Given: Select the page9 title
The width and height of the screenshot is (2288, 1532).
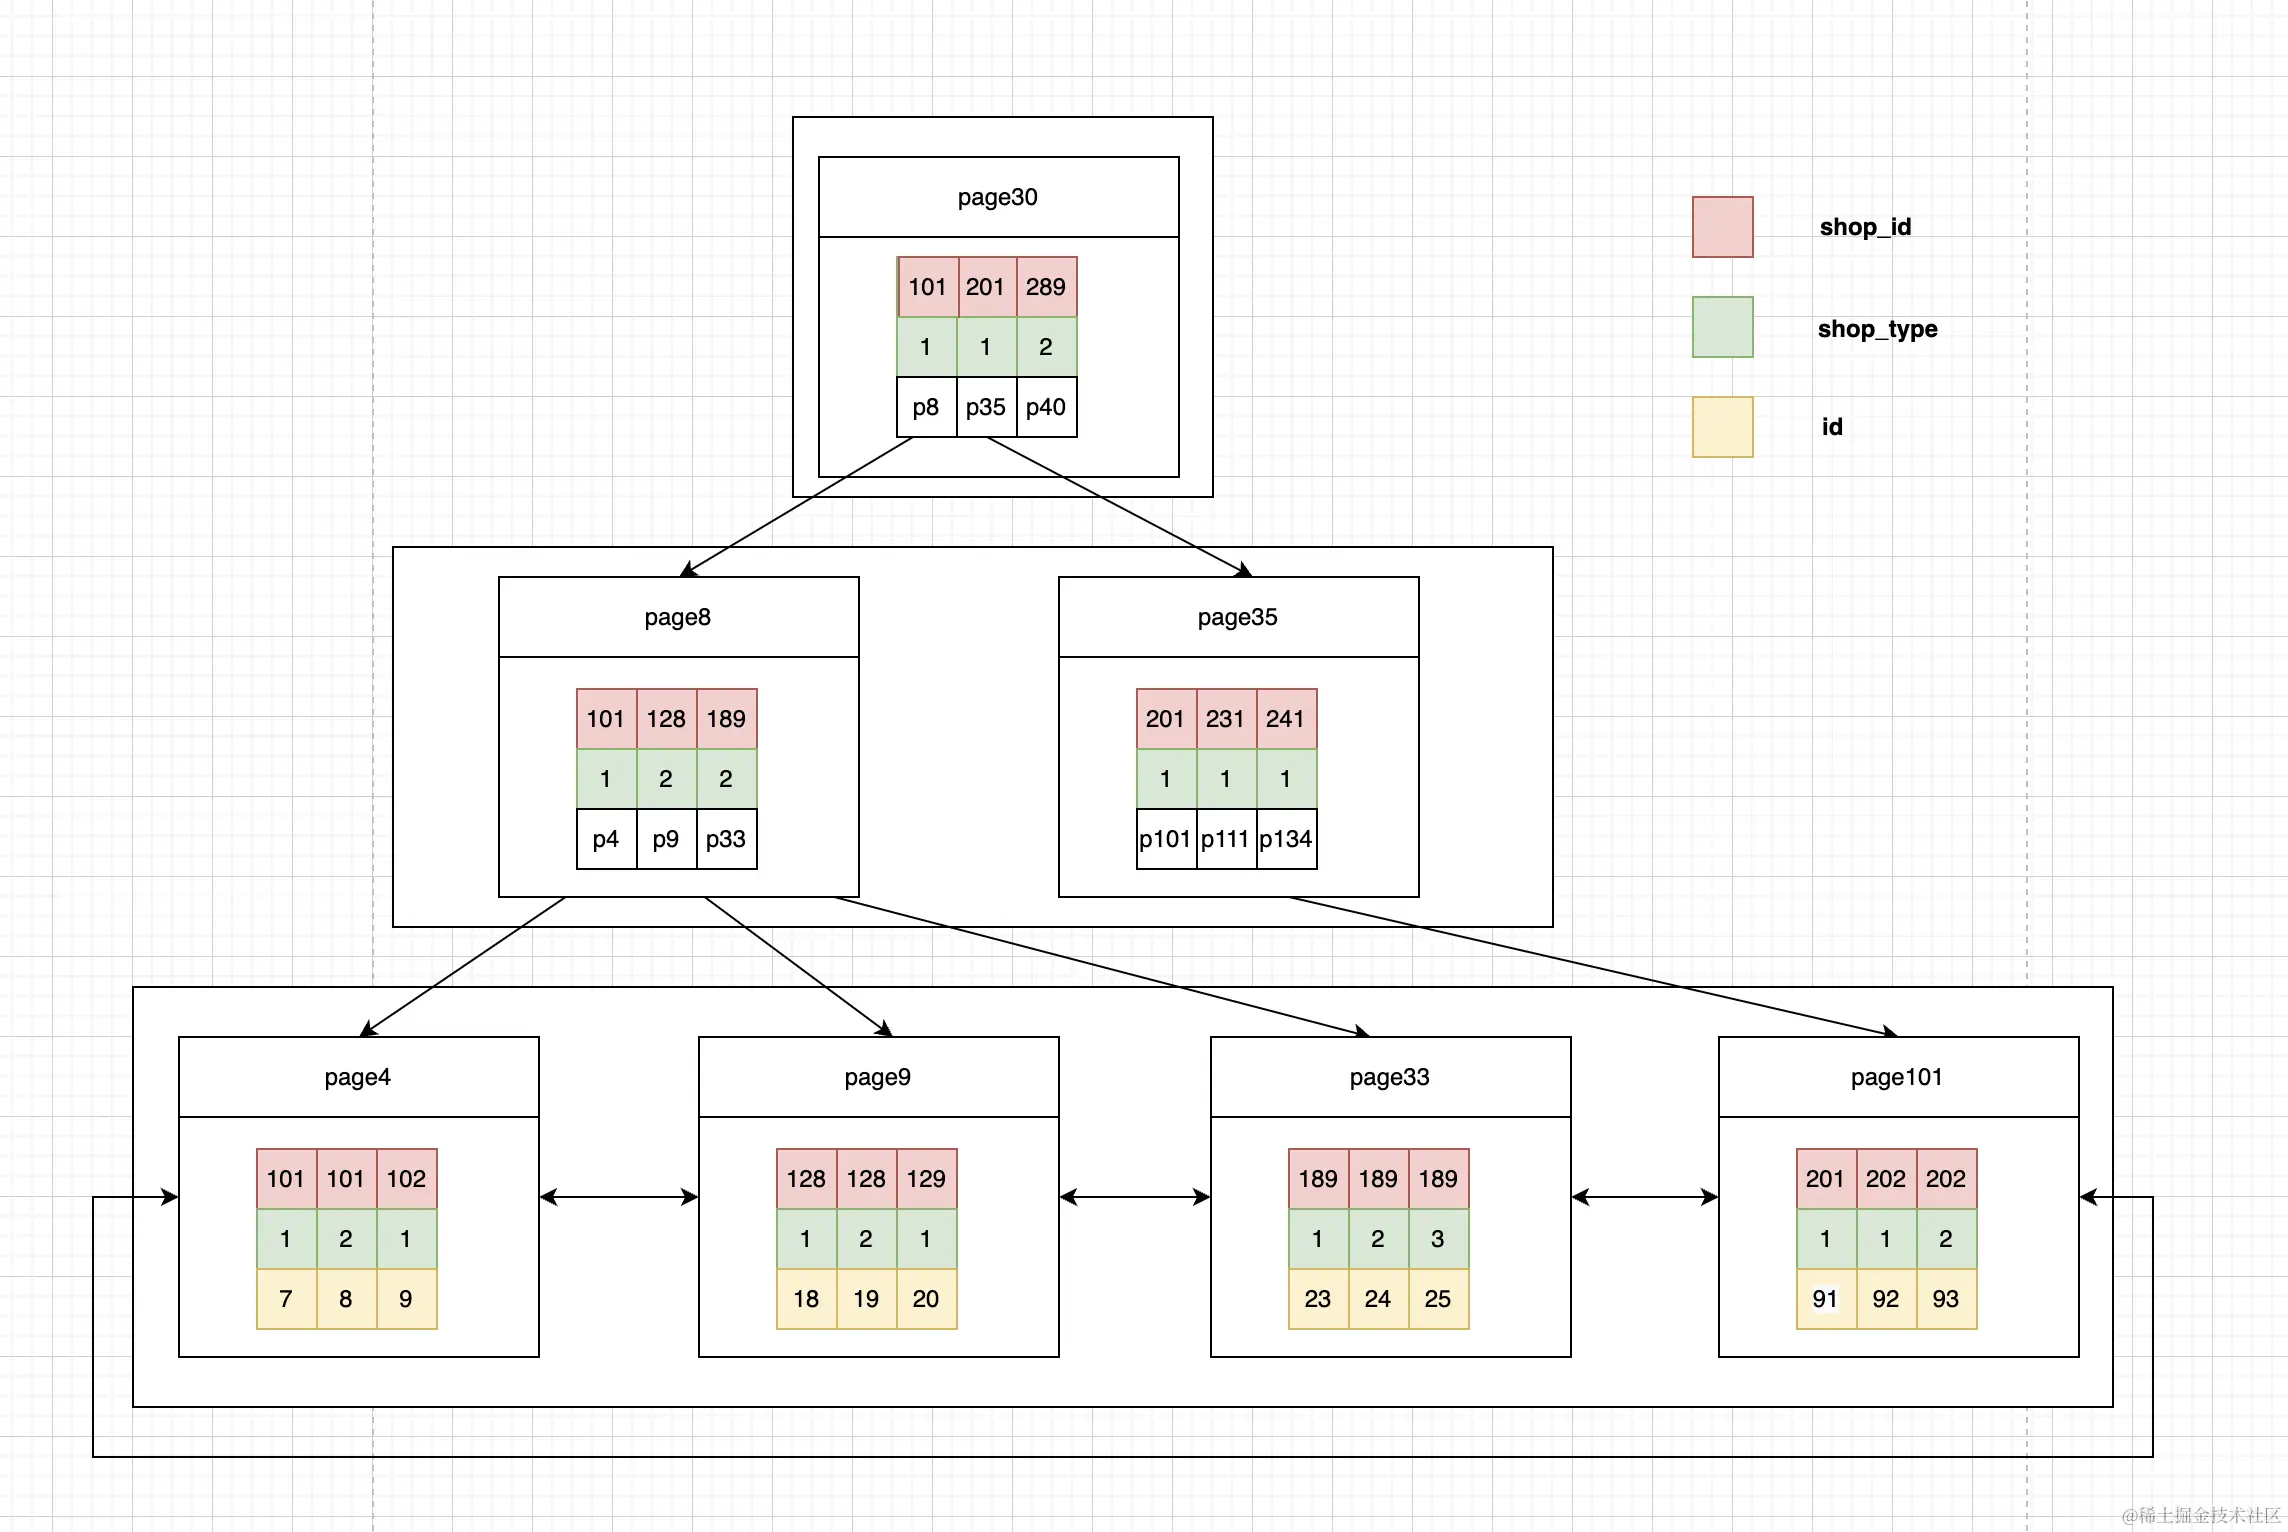Looking at the screenshot, I should pyautogui.click(x=878, y=1077).
